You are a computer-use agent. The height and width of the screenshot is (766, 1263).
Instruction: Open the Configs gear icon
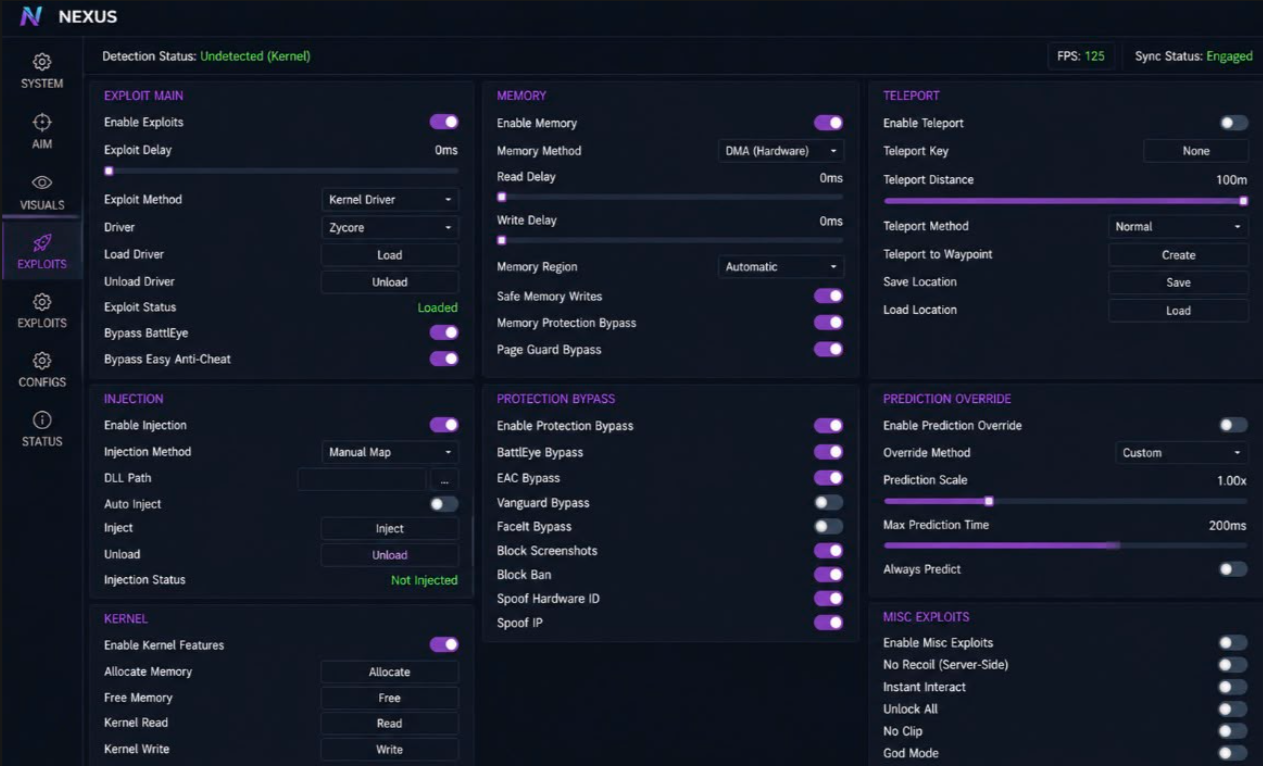point(42,360)
